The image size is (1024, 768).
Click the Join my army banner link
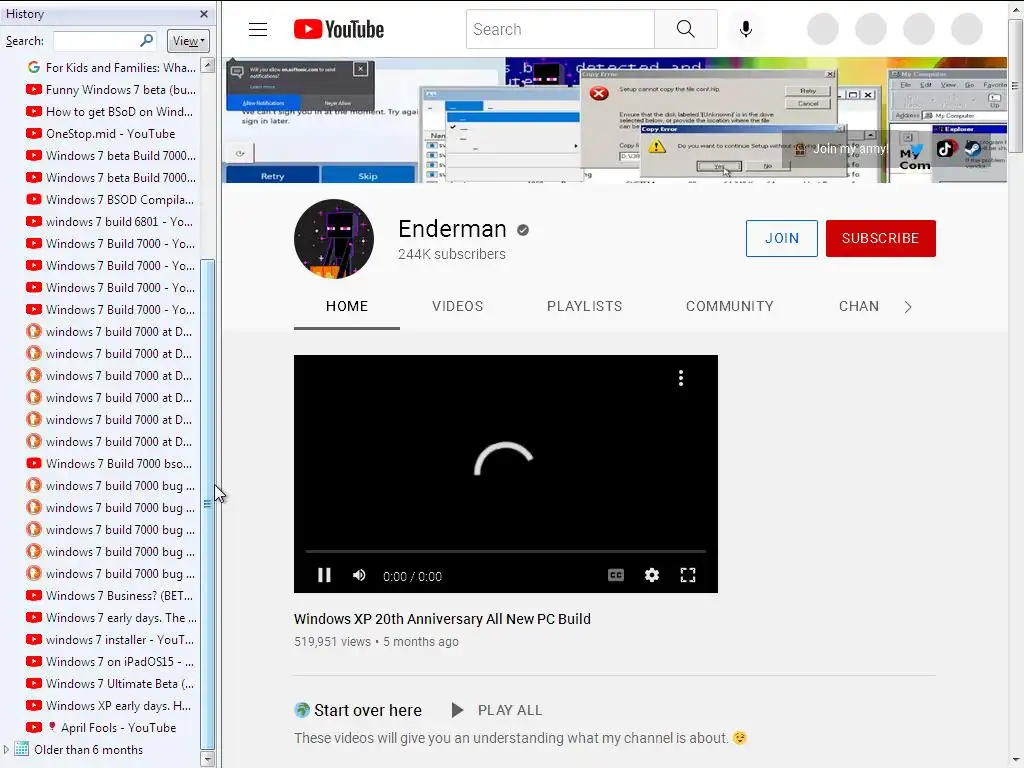coord(850,149)
